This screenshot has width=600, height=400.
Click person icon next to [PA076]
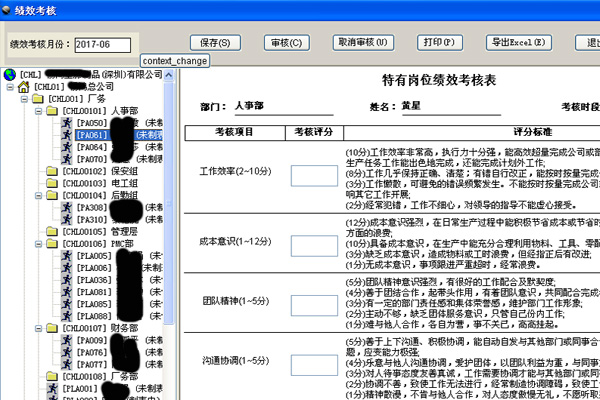point(67,352)
